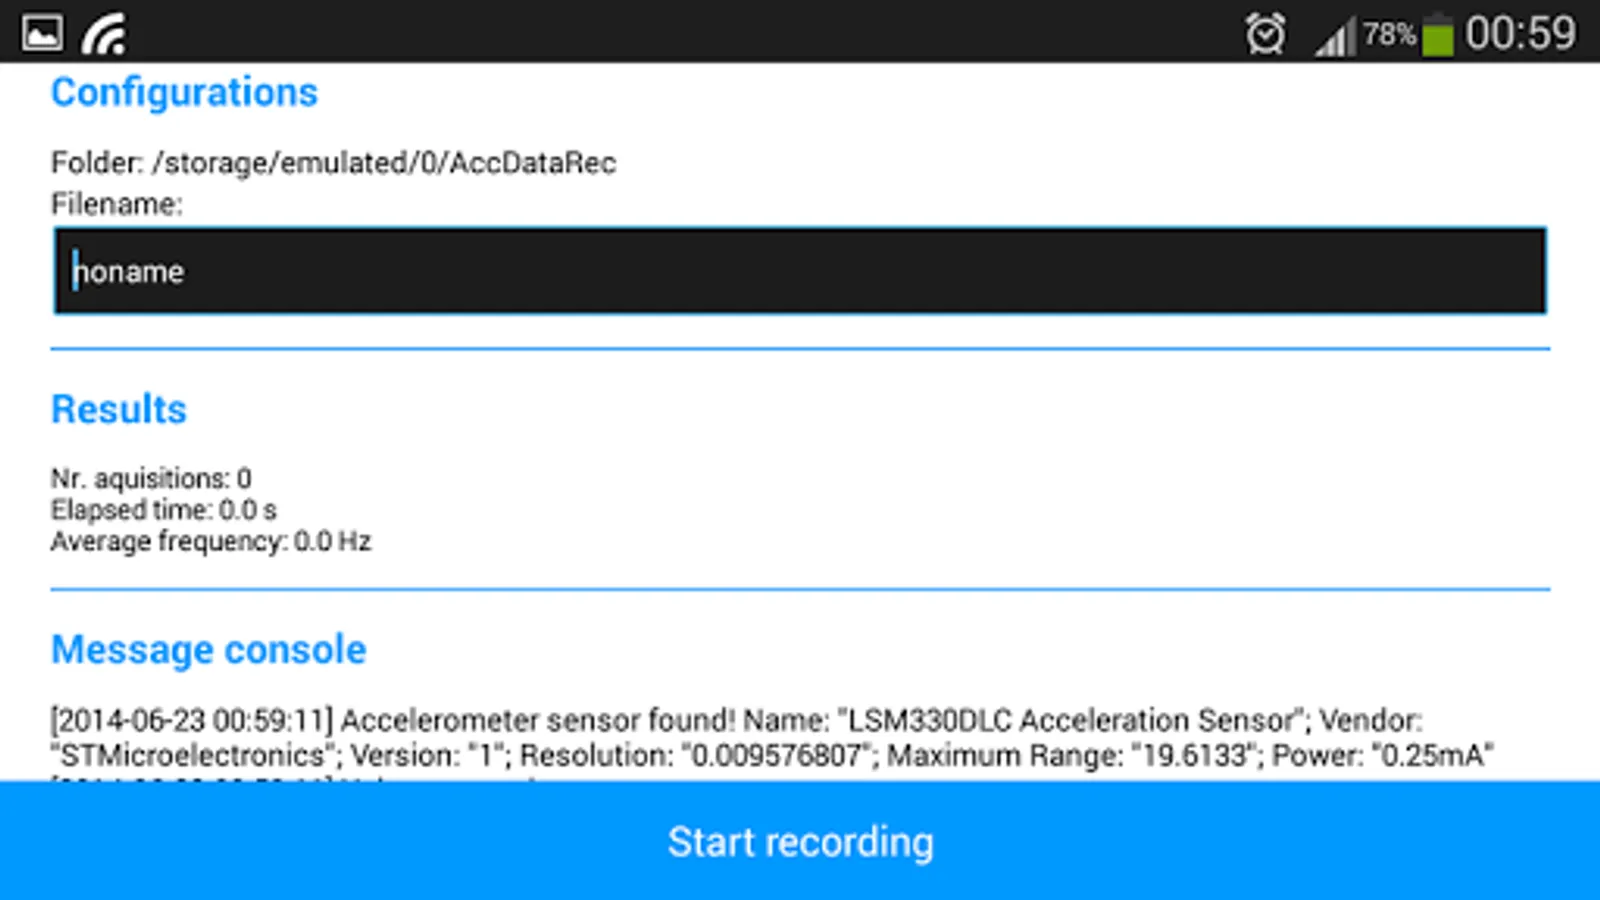This screenshot has width=1600, height=900.
Task: Tap the Filename label
Action: [117, 204]
